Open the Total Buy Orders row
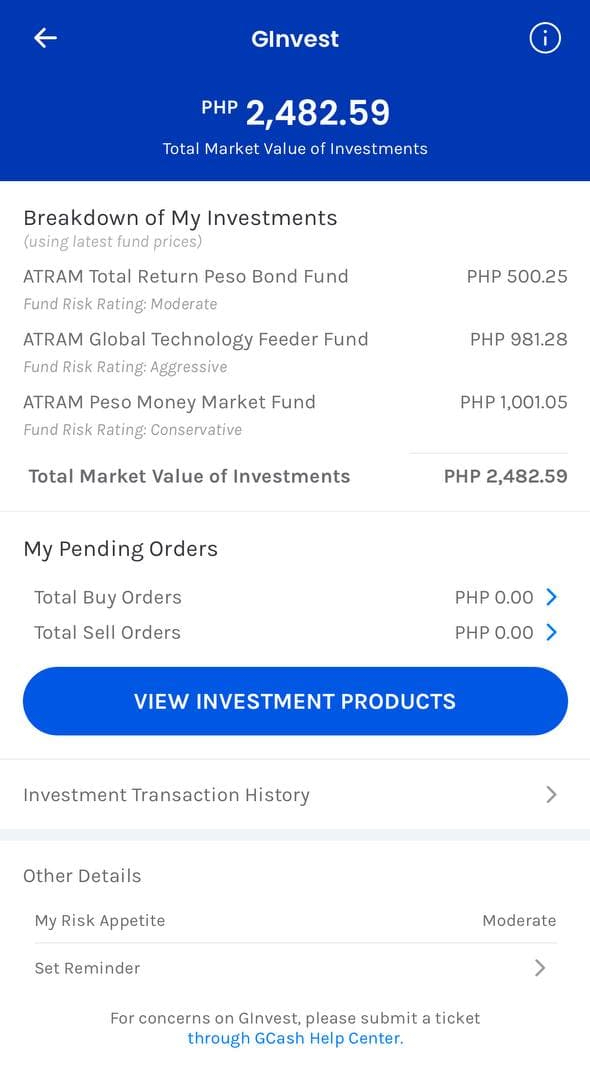 tap(295, 597)
